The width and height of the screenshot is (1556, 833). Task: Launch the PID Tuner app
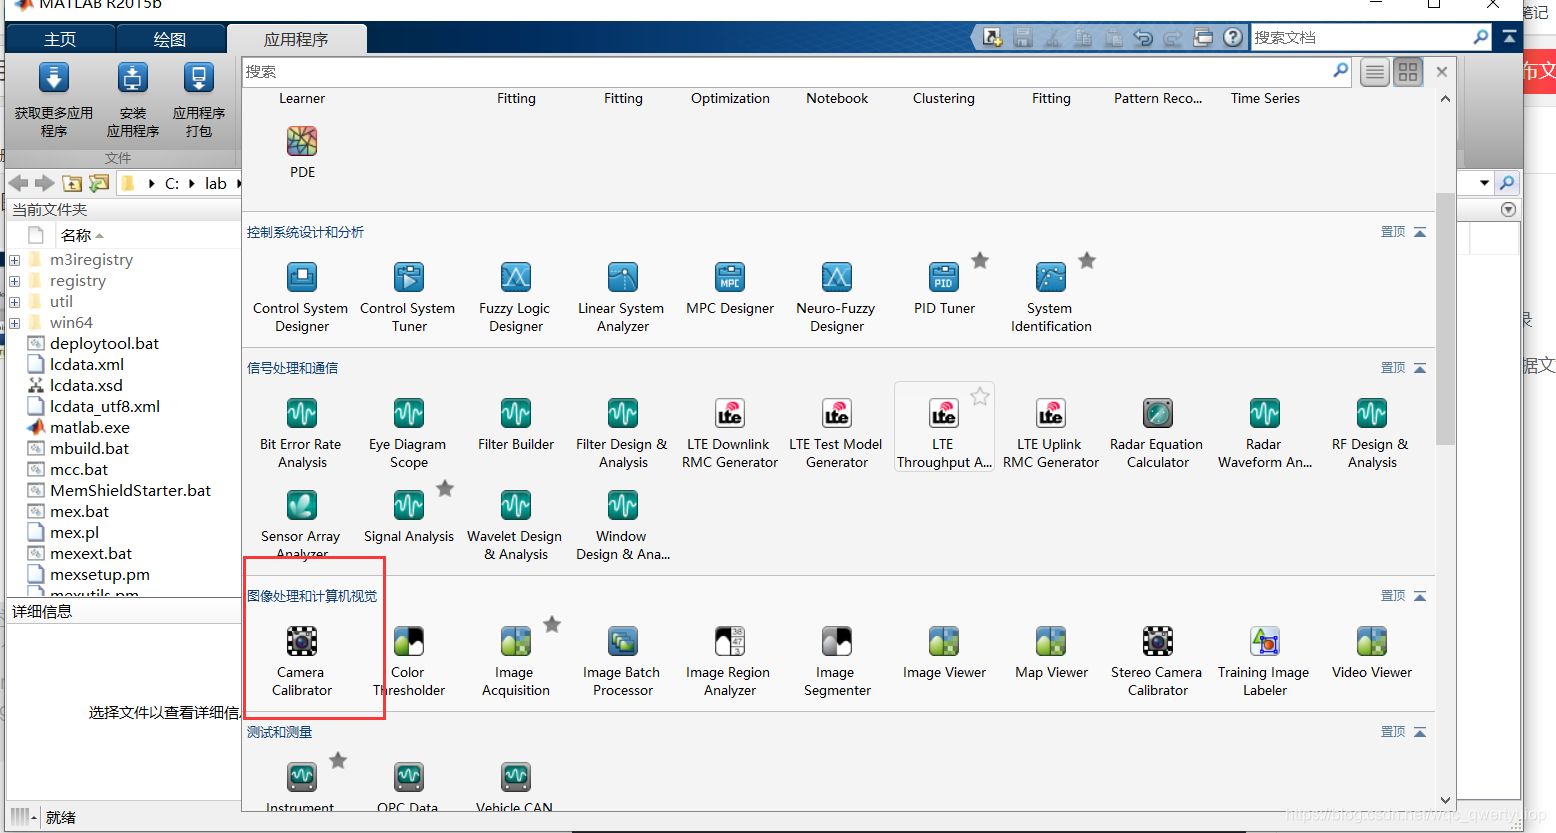coord(943,288)
